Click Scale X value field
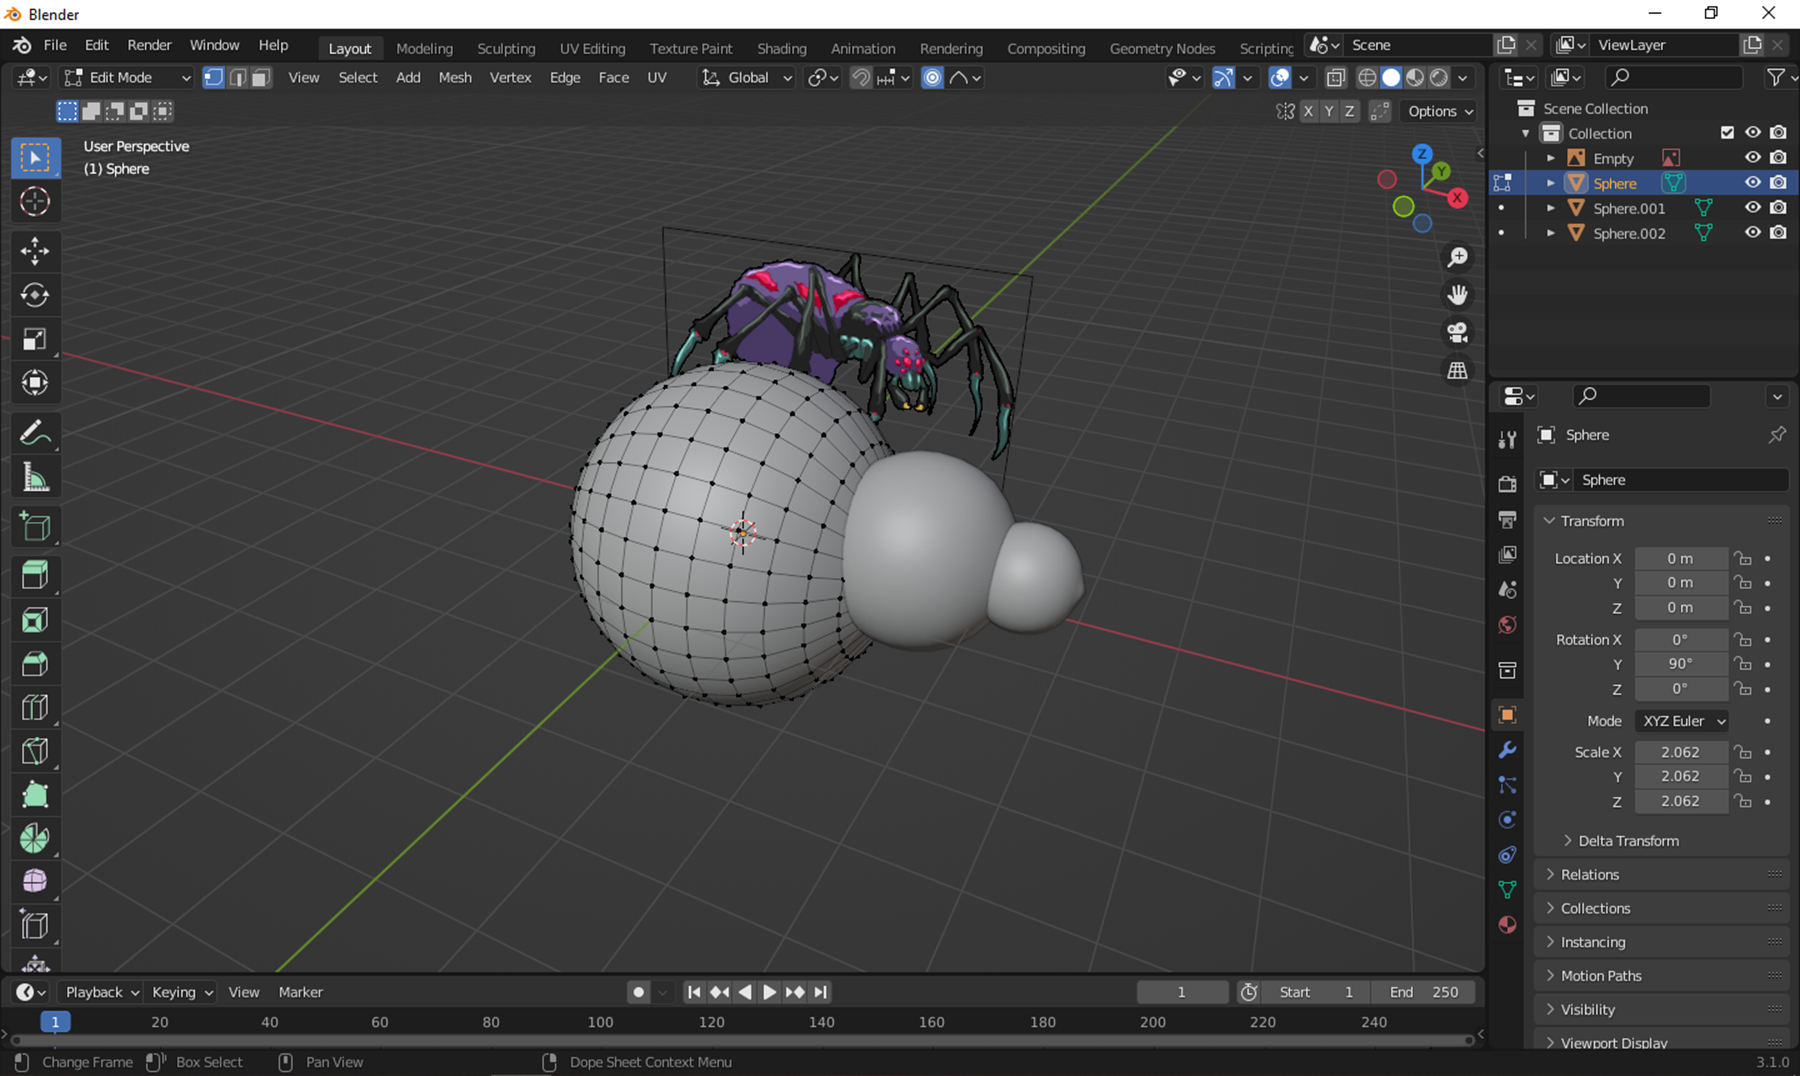This screenshot has height=1076, width=1800. point(1680,752)
